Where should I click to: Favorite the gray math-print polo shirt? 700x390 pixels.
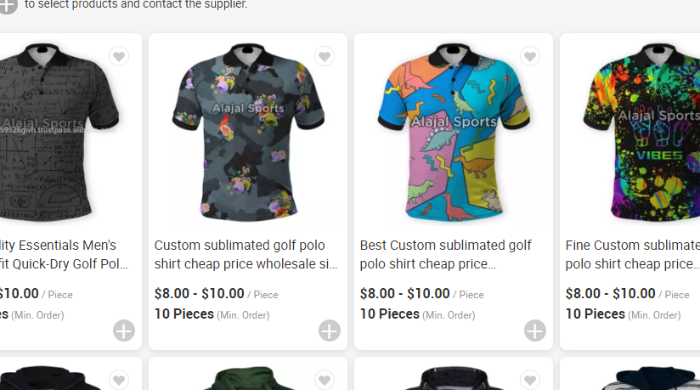[x=119, y=57]
